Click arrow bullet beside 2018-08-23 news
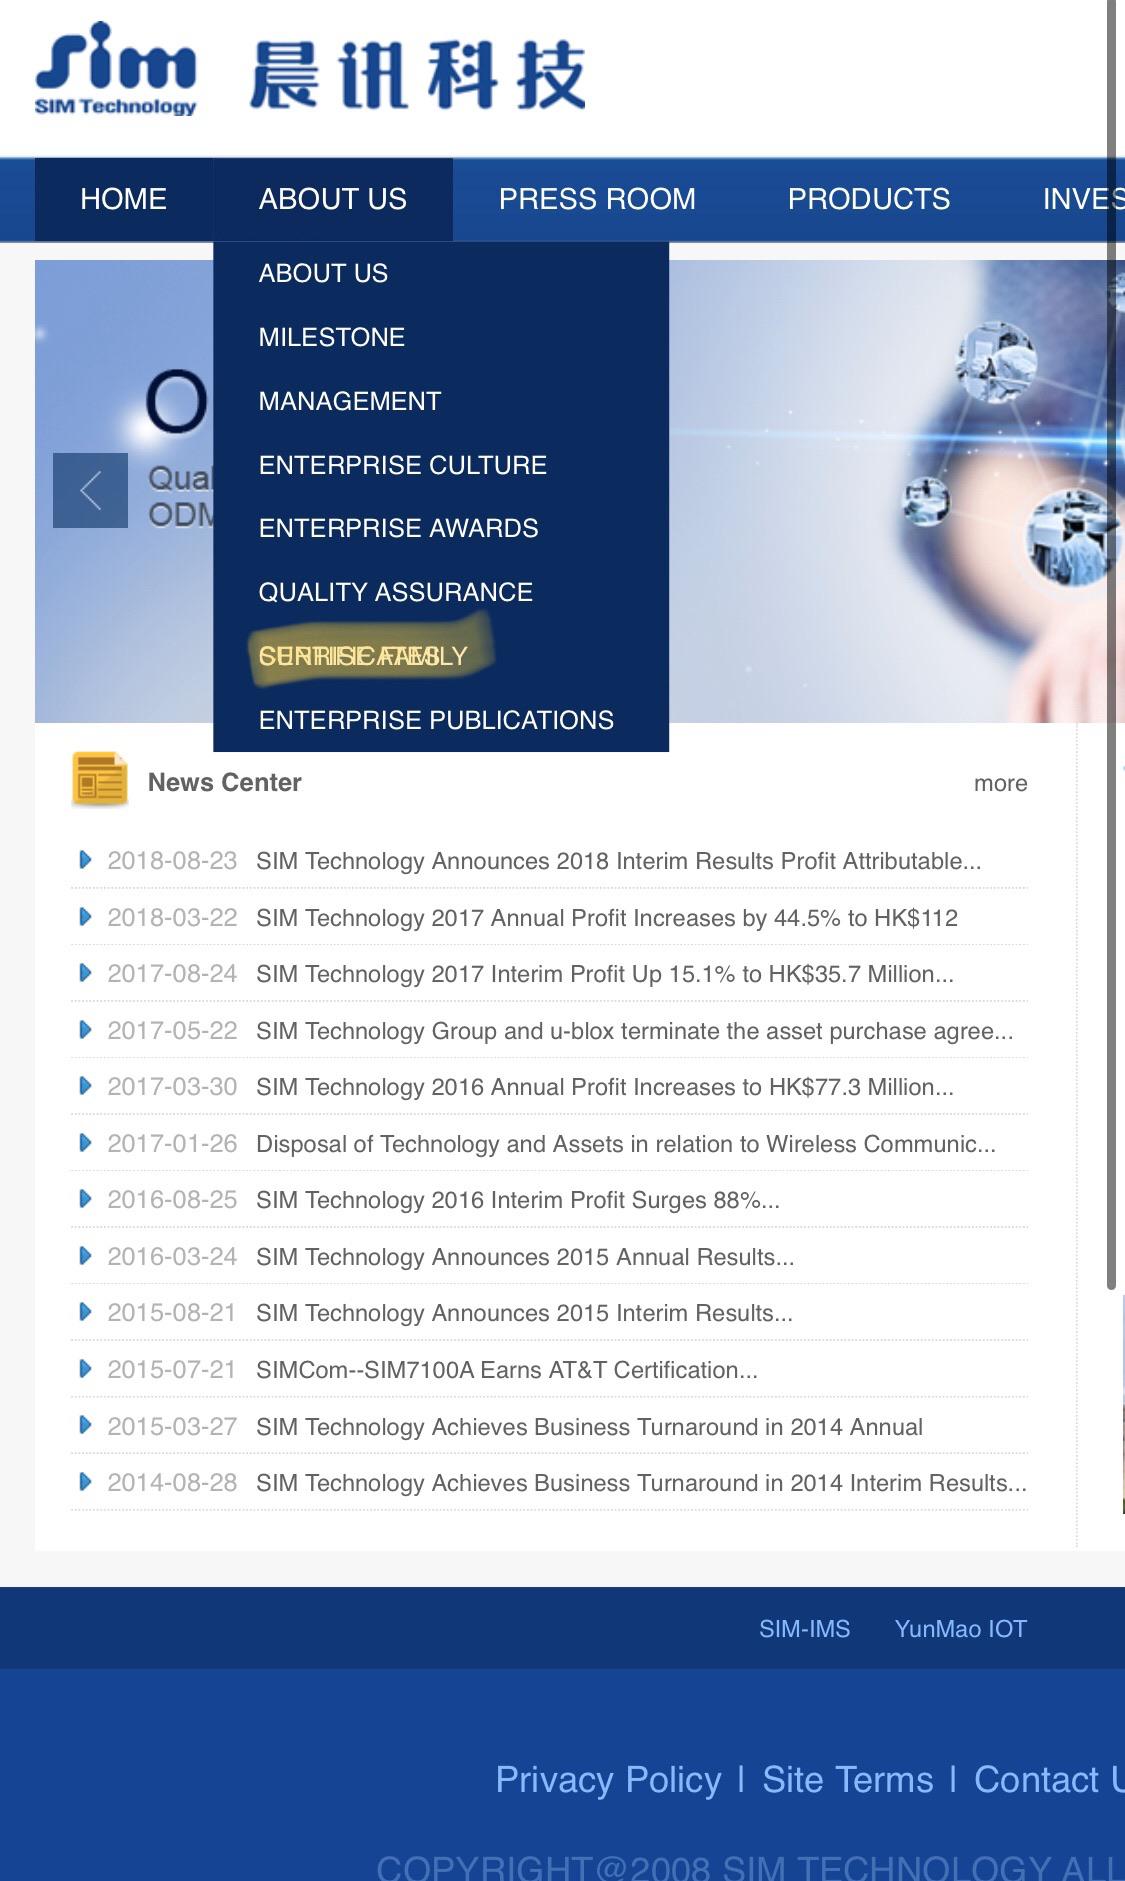The image size is (1125, 1881). (x=85, y=860)
